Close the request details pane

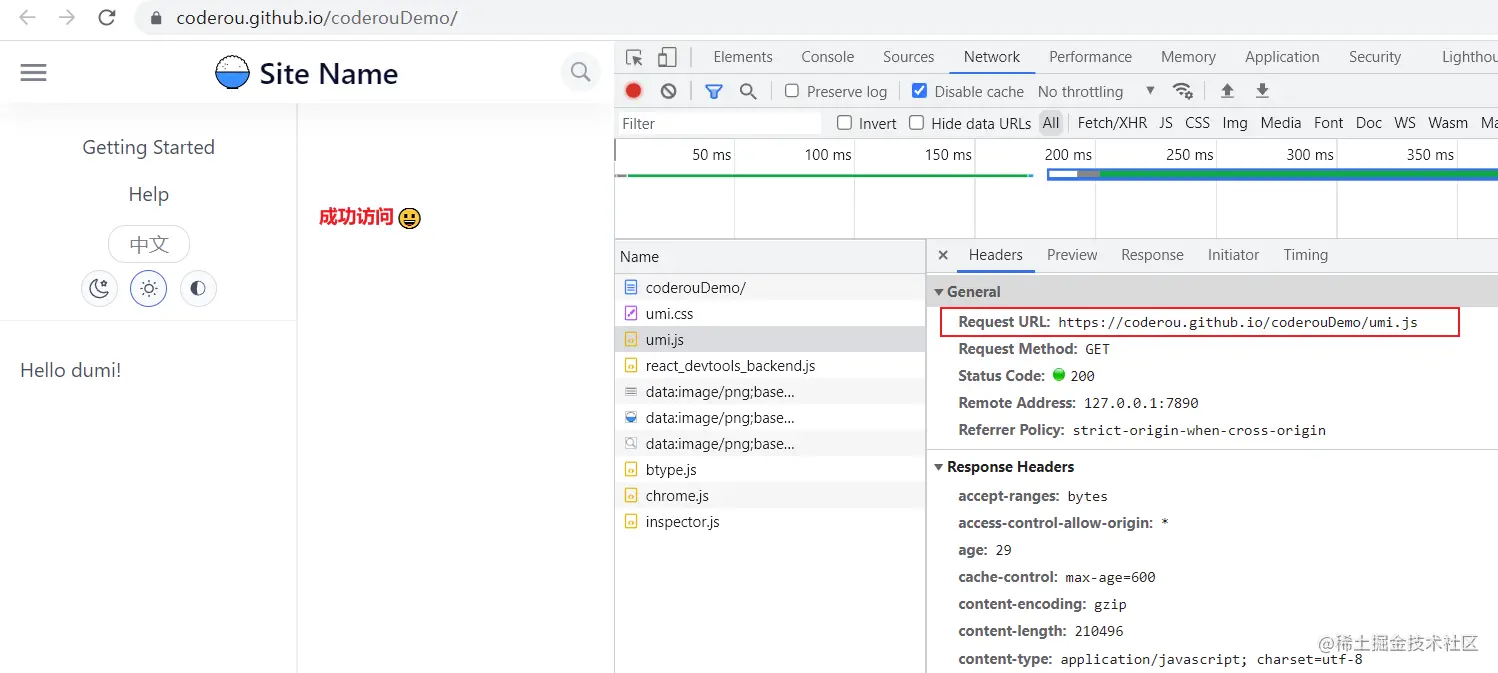click(943, 255)
